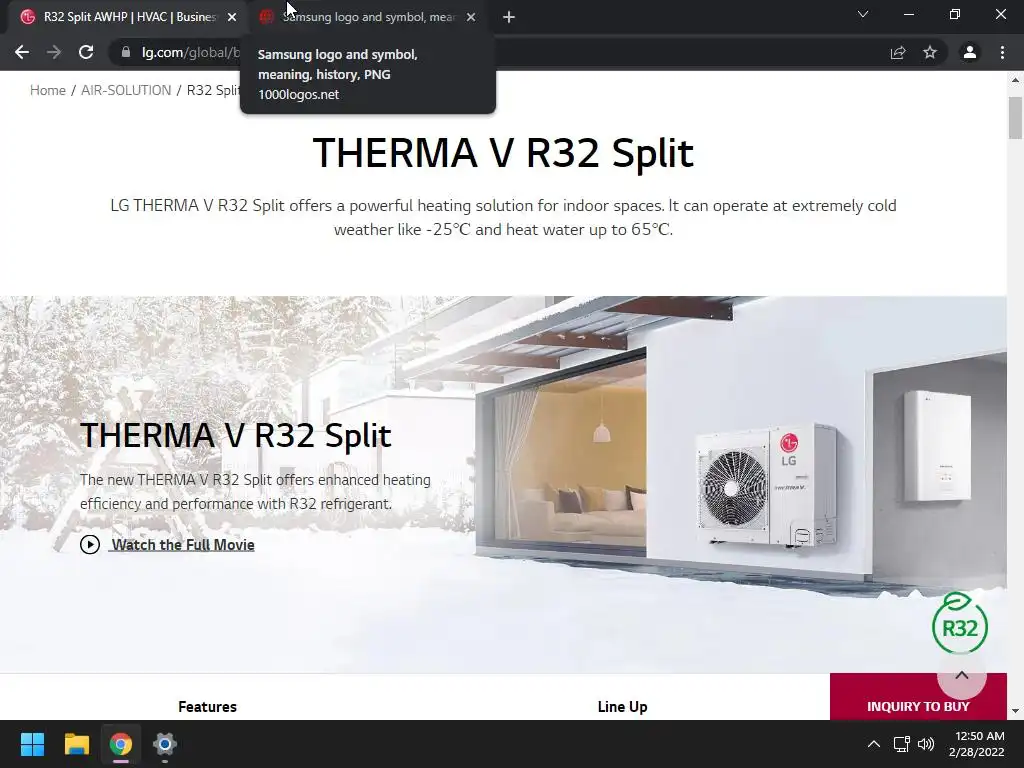Click the page vertical scrollbar thumb

(1015, 118)
